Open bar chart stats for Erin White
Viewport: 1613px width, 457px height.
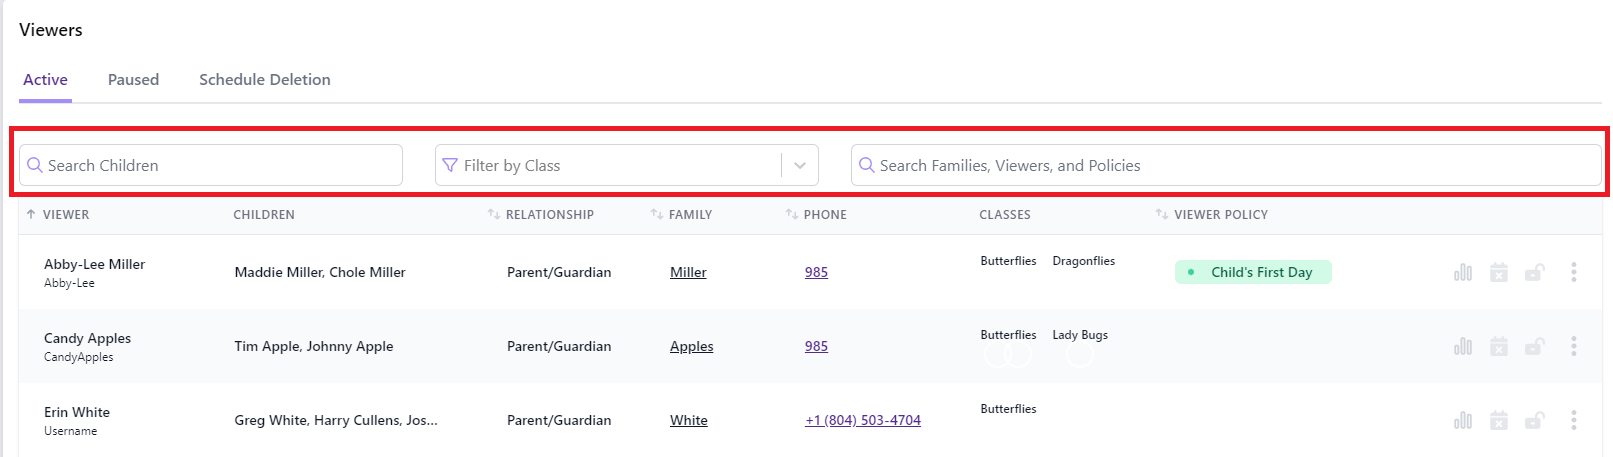tap(1463, 420)
